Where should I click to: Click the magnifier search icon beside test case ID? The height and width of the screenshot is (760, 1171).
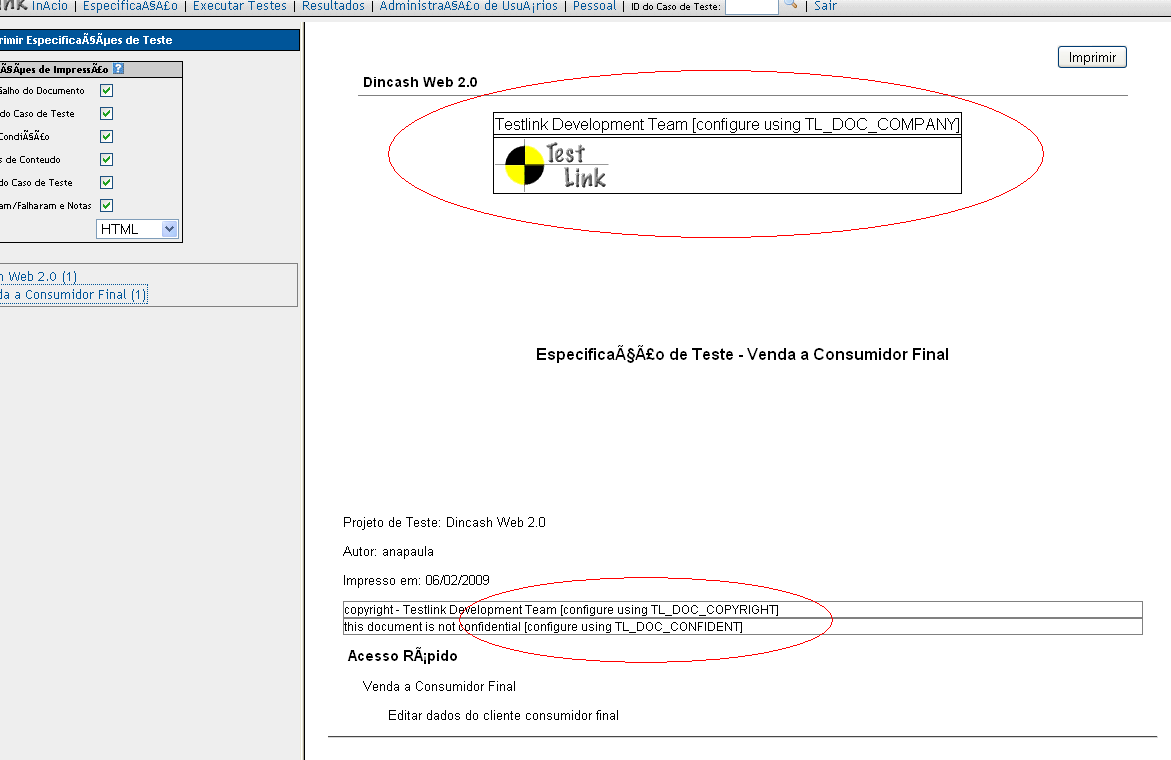(790, 4)
